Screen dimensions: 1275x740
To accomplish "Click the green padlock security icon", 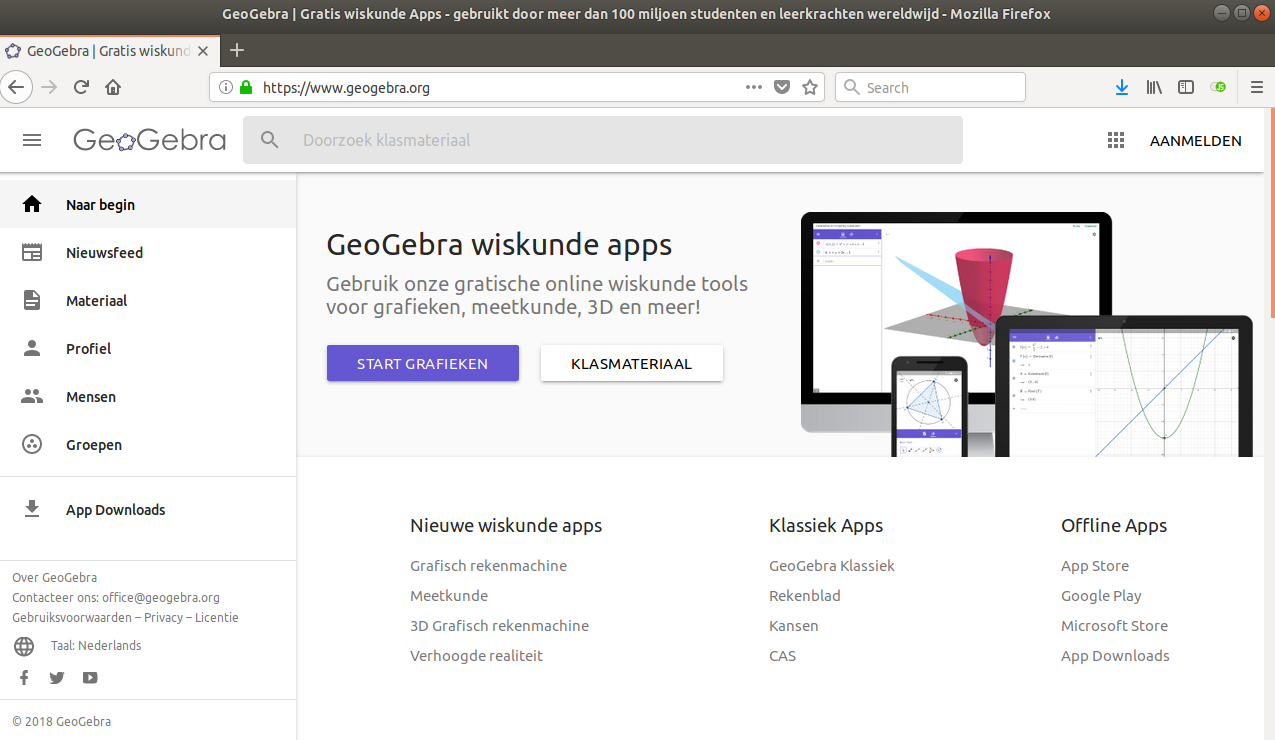I will [x=246, y=87].
